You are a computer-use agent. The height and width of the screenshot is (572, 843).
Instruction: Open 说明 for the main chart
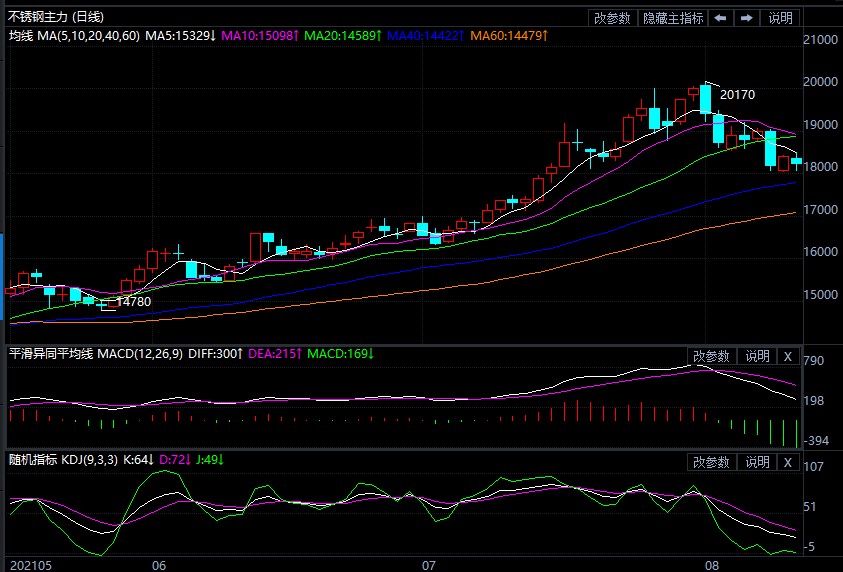780,18
